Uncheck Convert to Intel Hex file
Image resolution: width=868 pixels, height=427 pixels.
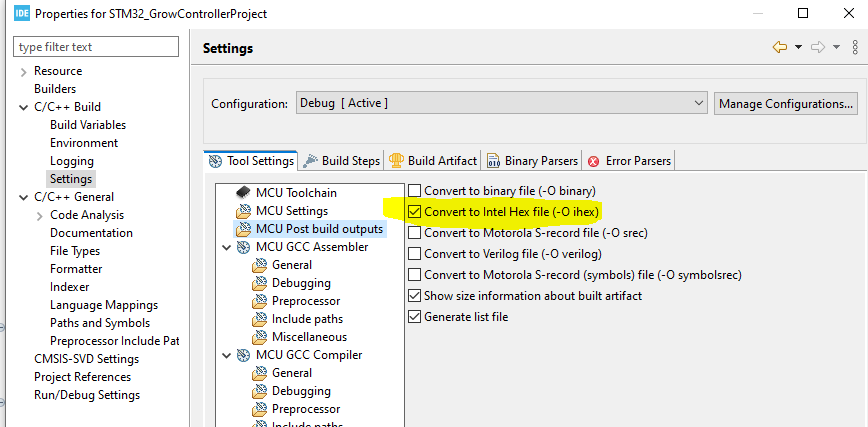point(415,212)
